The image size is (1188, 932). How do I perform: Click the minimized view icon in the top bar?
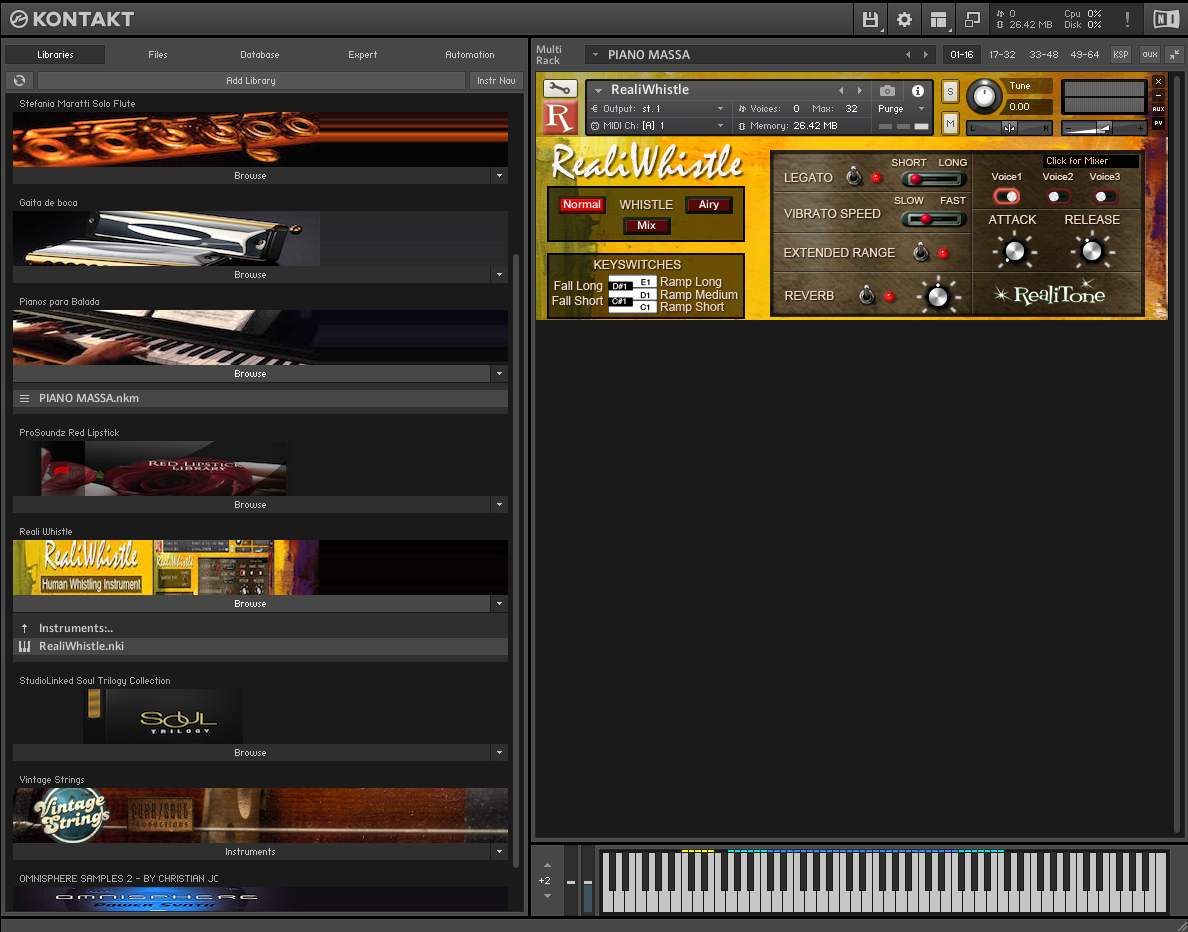pyautogui.click(x=972, y=20)
